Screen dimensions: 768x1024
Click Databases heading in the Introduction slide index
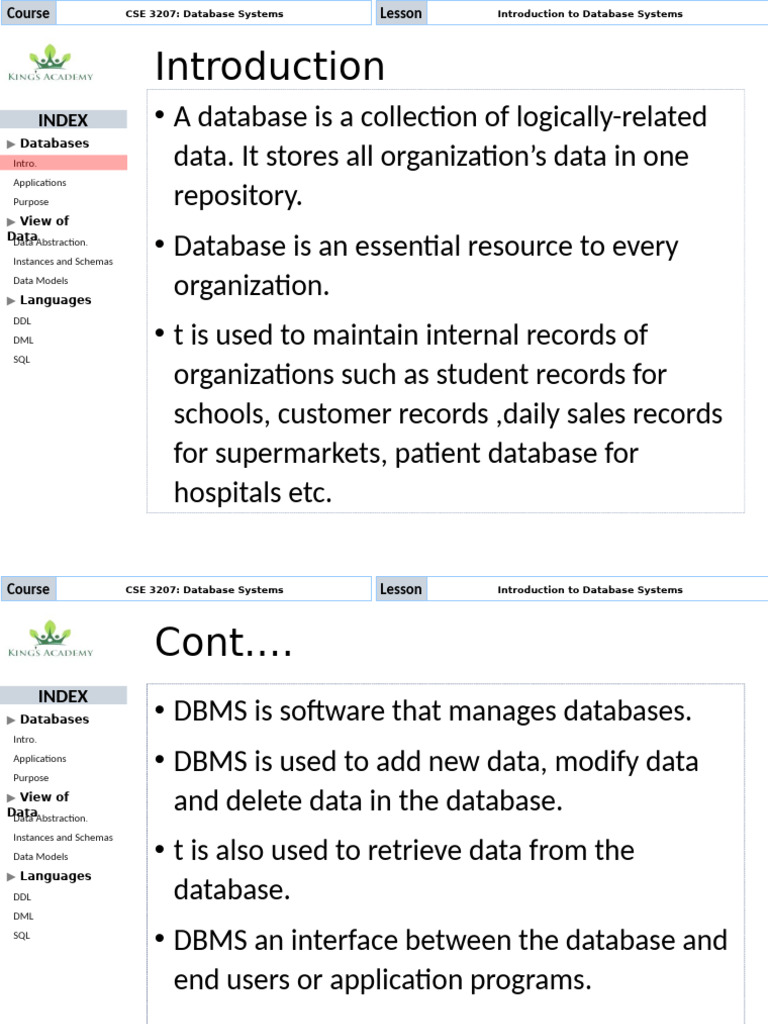54,143
